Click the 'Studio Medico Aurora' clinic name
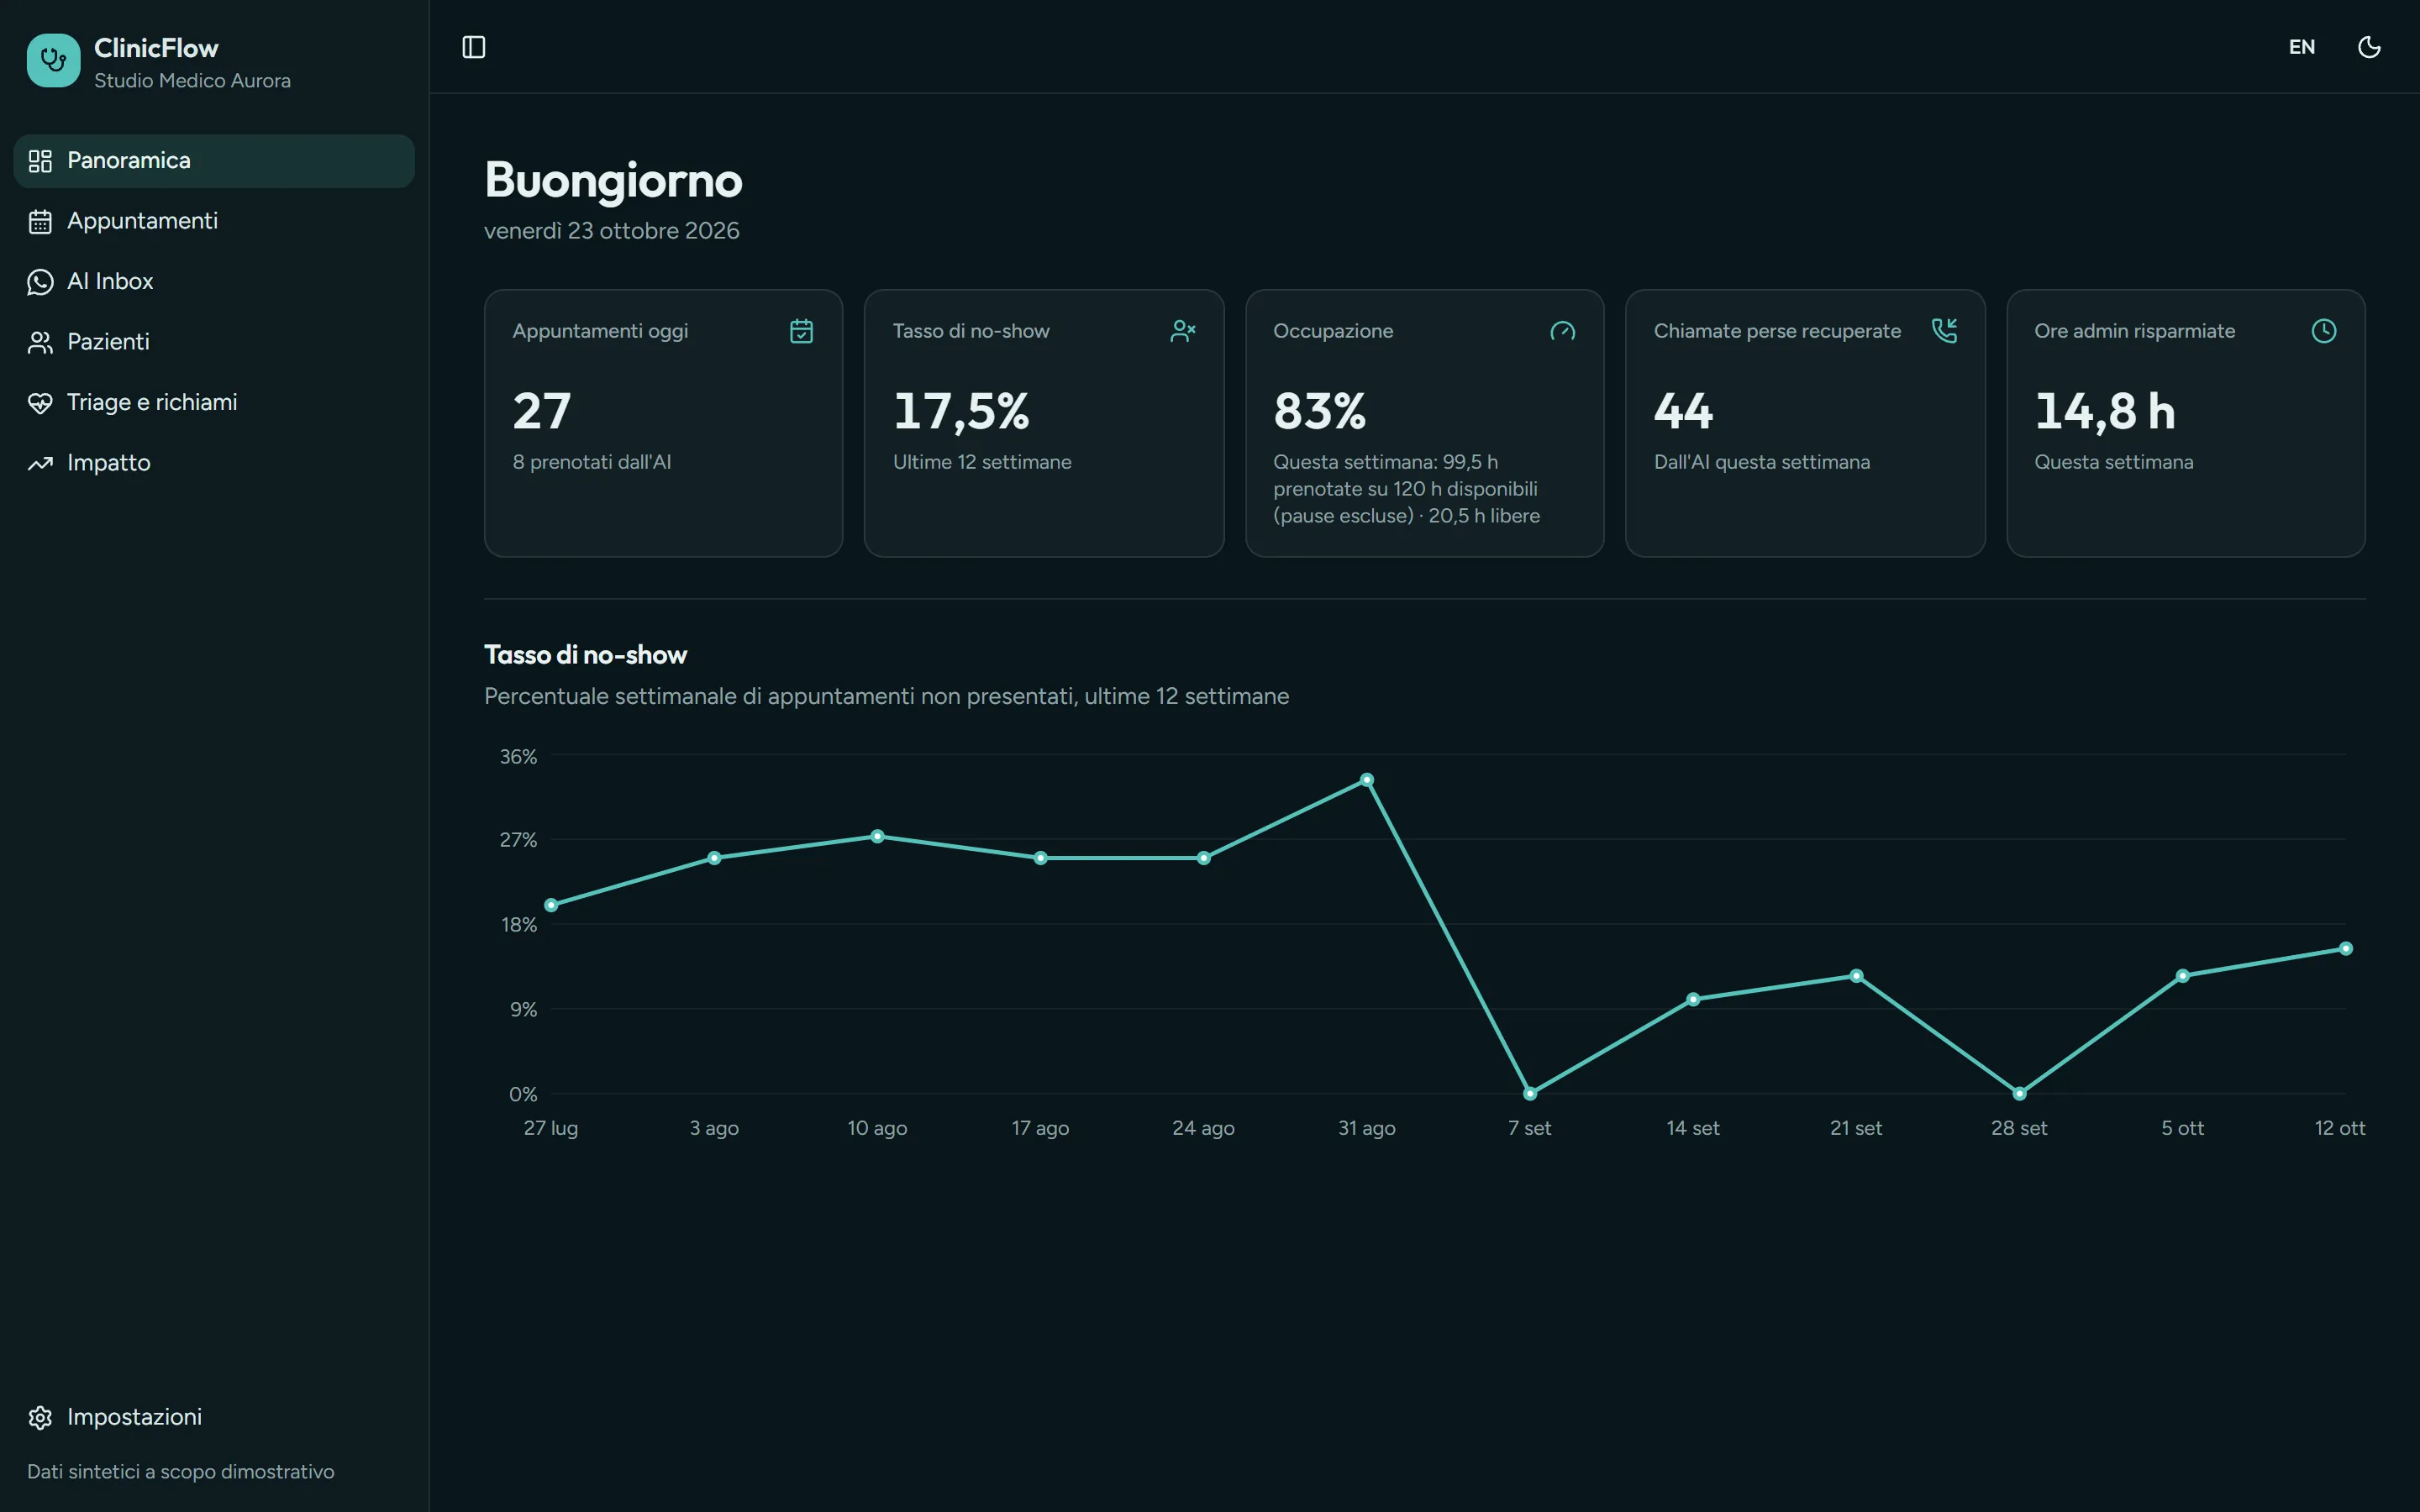The image size is (2420, 1512). tap(192, 81)
